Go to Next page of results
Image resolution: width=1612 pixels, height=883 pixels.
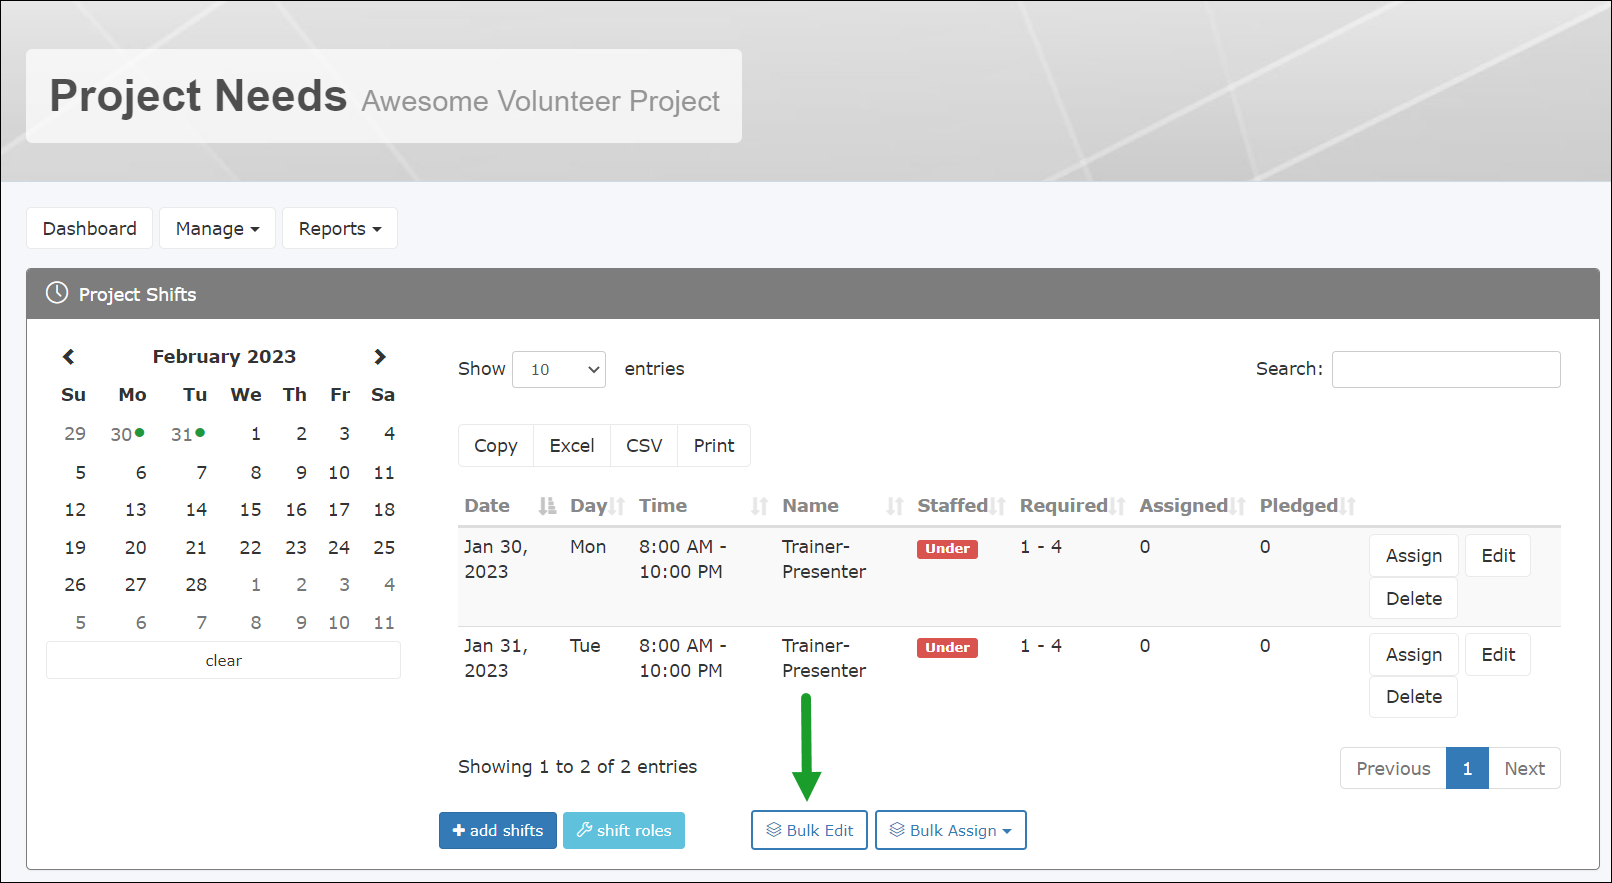coord(1524,768)
